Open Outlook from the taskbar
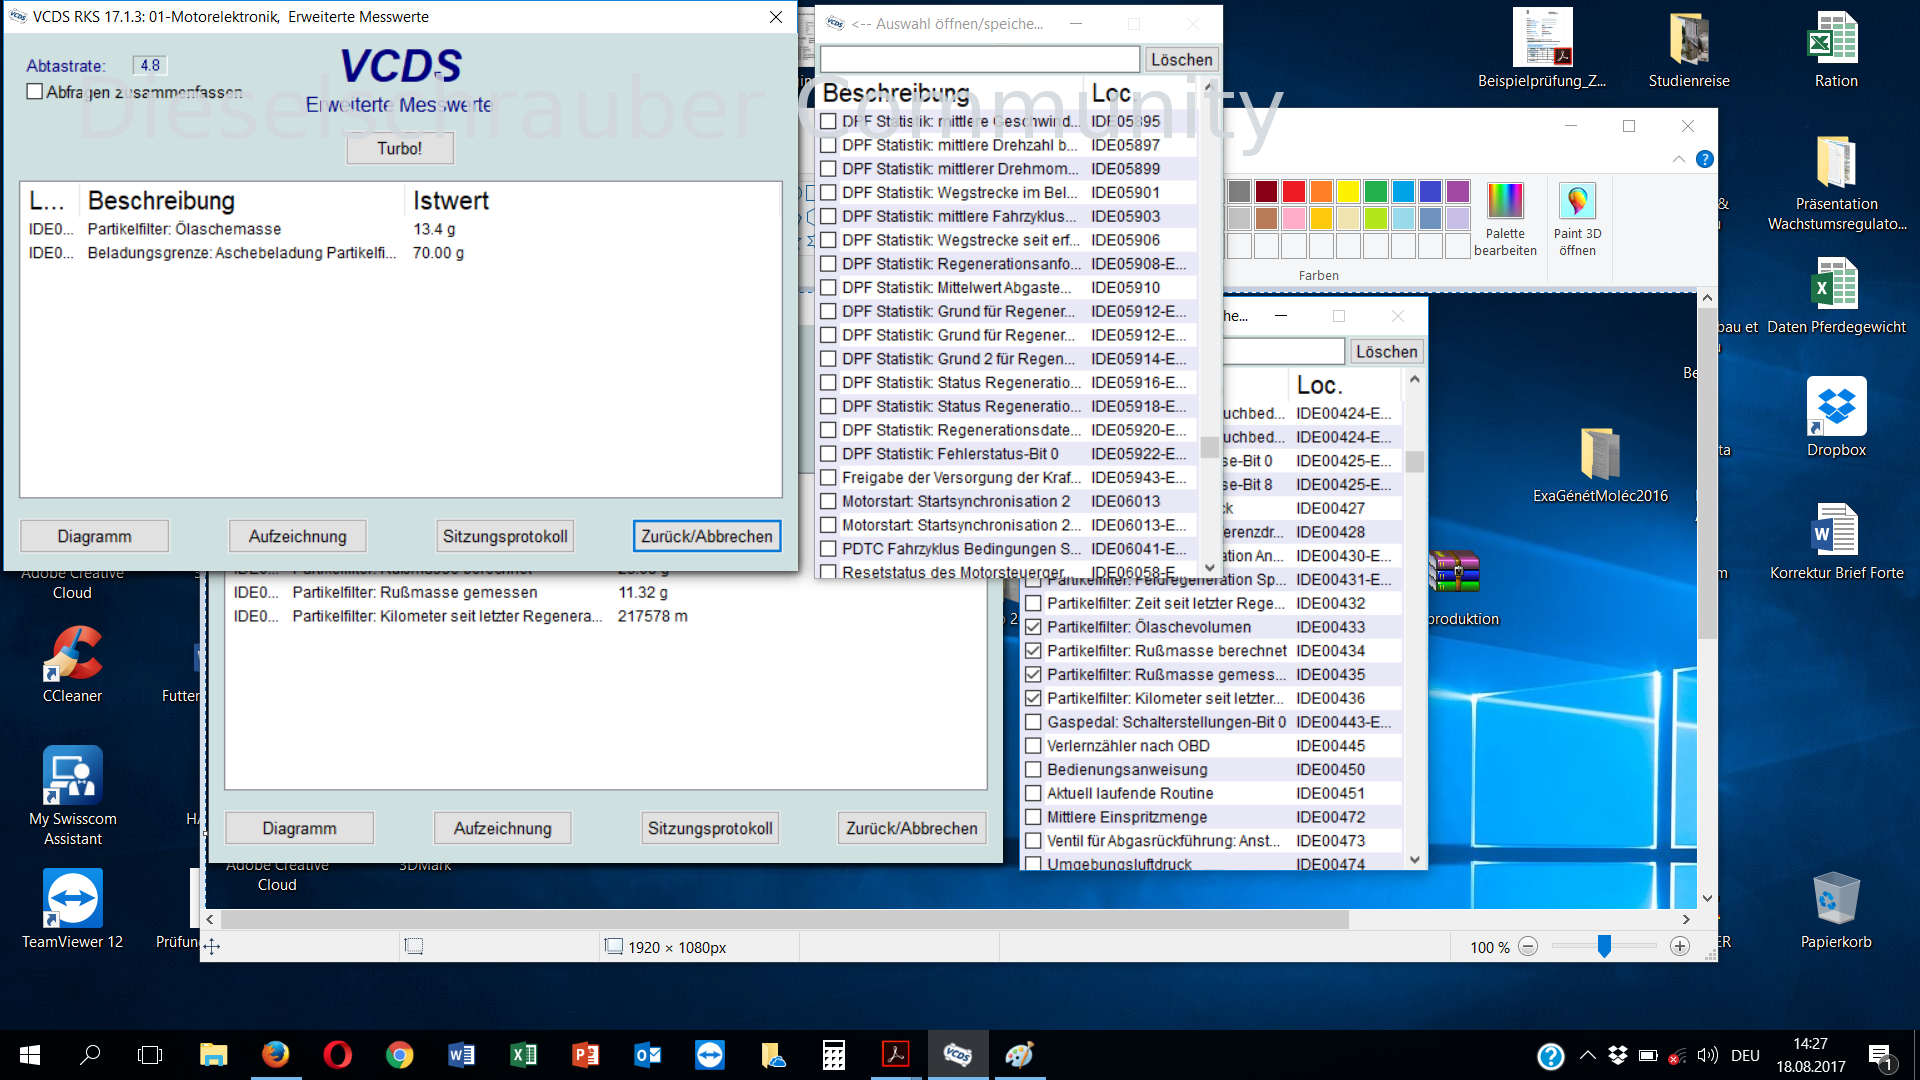 click(647, 1055)
